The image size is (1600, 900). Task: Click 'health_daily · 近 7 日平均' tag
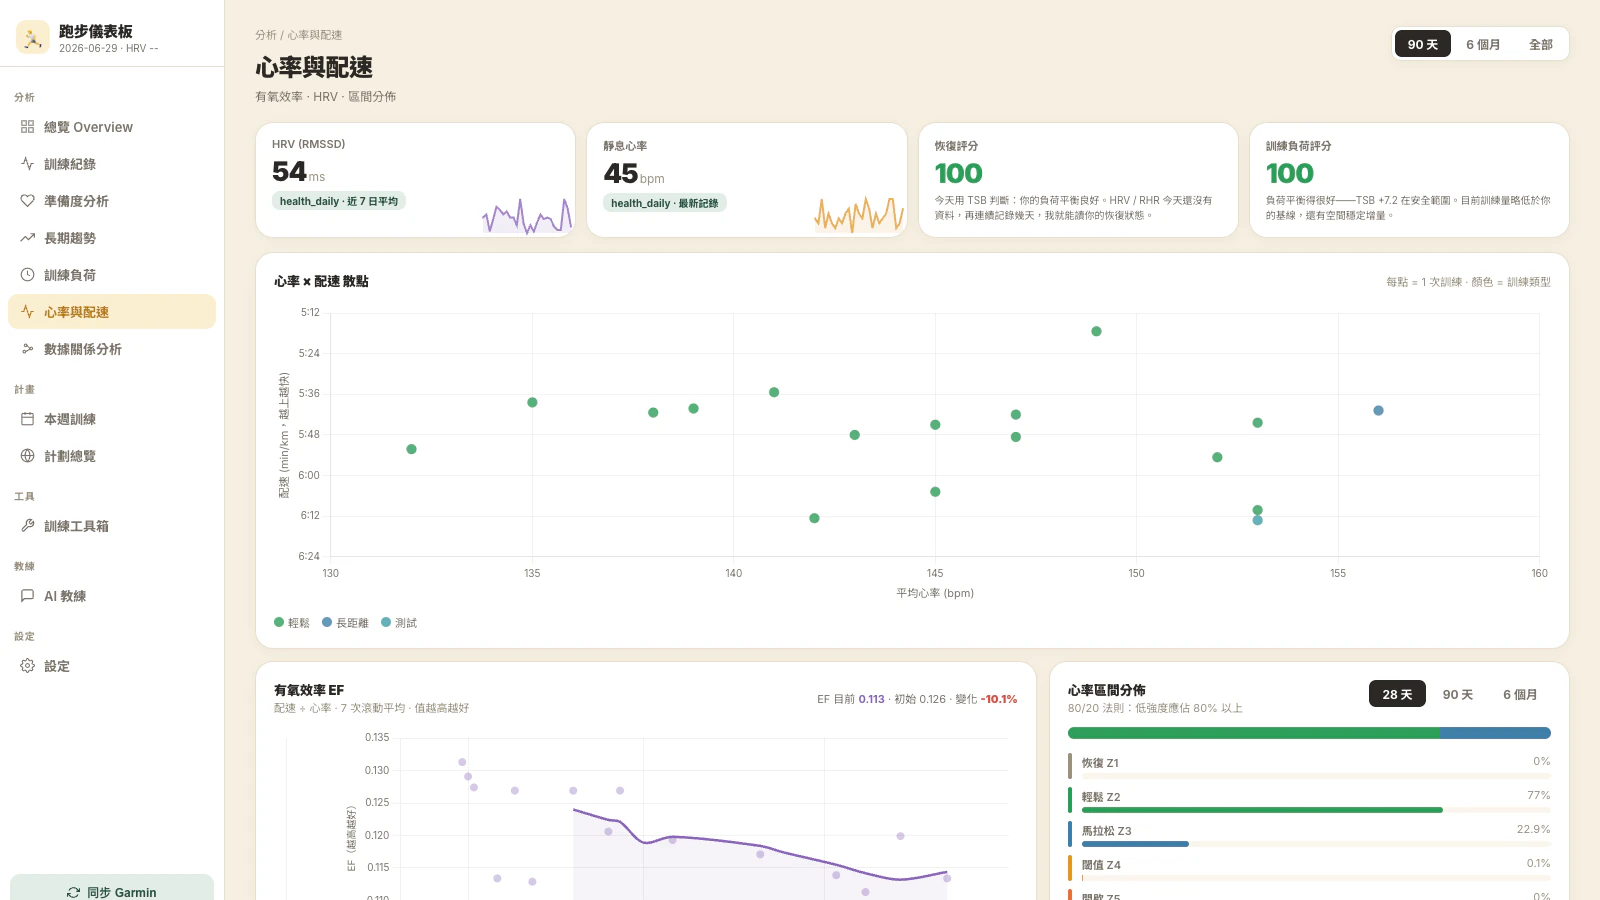pos(338,201)
